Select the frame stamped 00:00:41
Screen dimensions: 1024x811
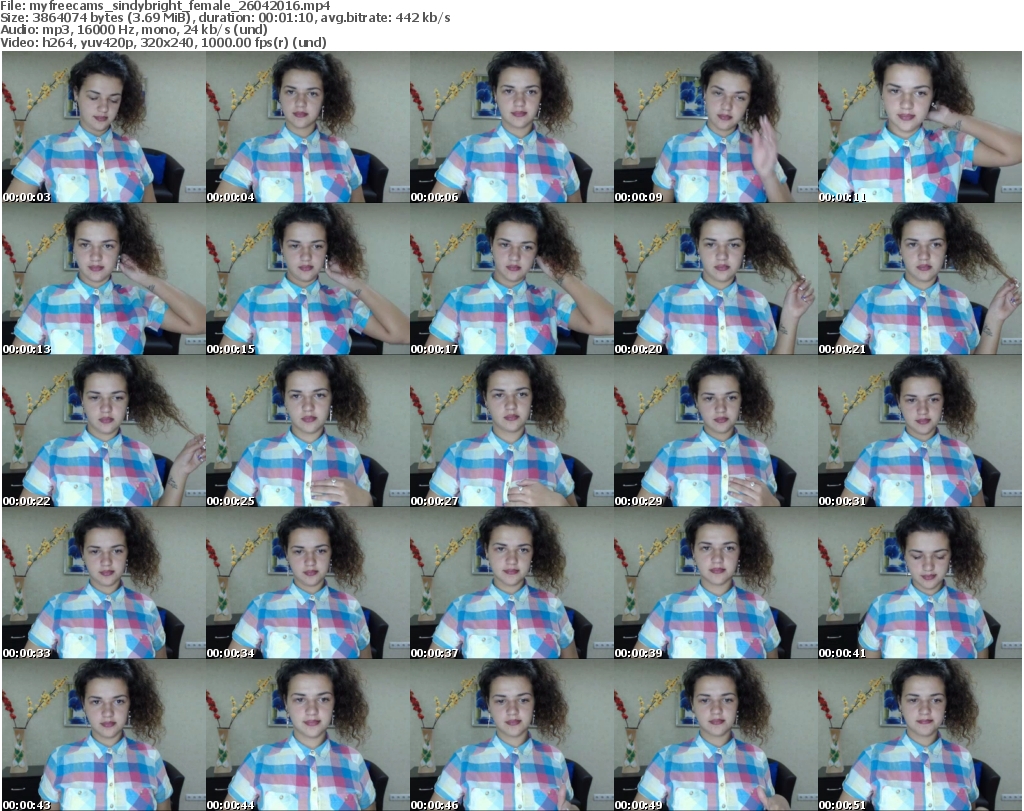click(920, 583)
